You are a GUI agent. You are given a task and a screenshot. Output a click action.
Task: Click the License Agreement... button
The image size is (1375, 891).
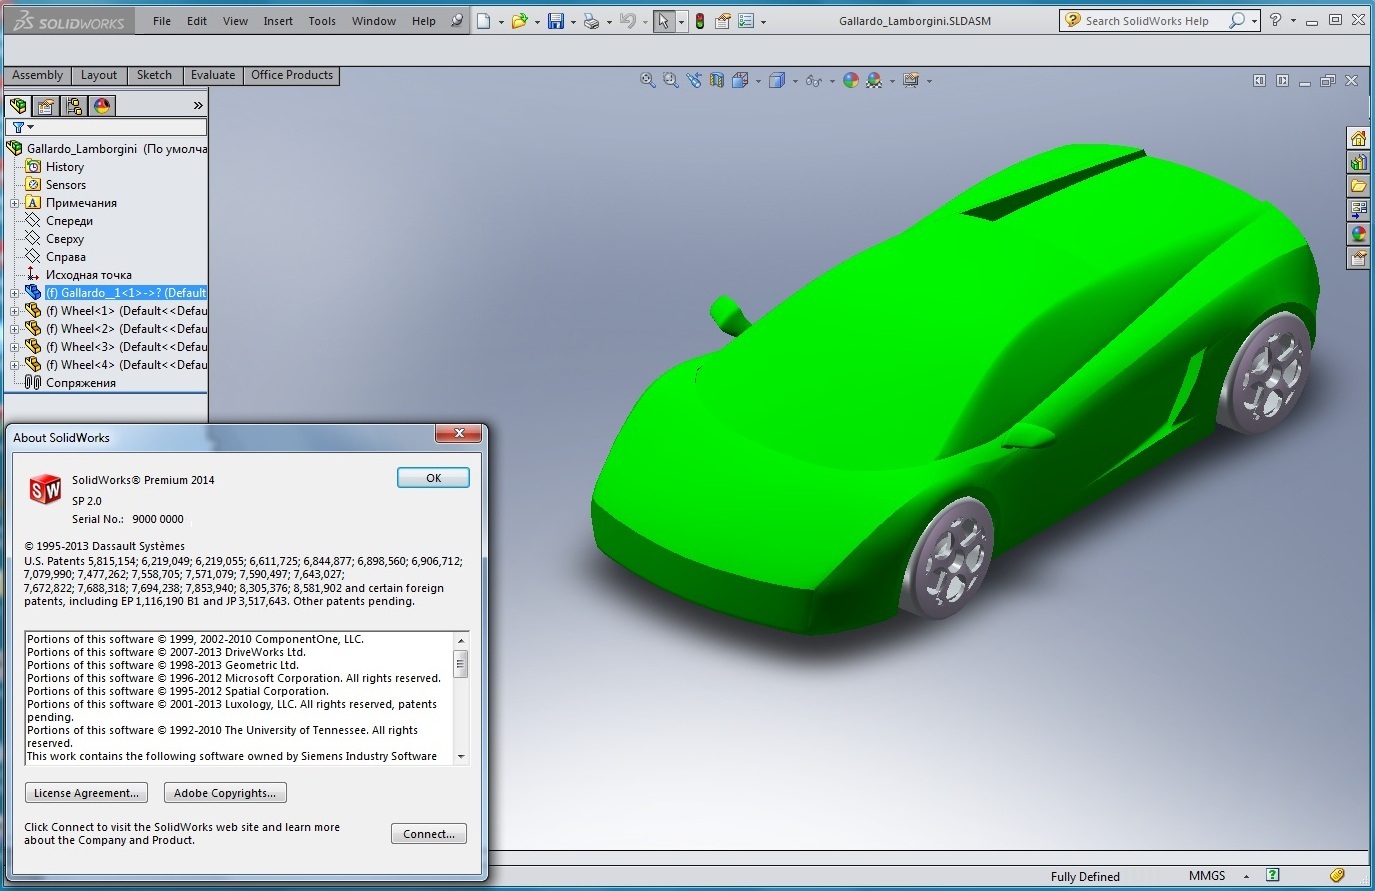point(86,793)
